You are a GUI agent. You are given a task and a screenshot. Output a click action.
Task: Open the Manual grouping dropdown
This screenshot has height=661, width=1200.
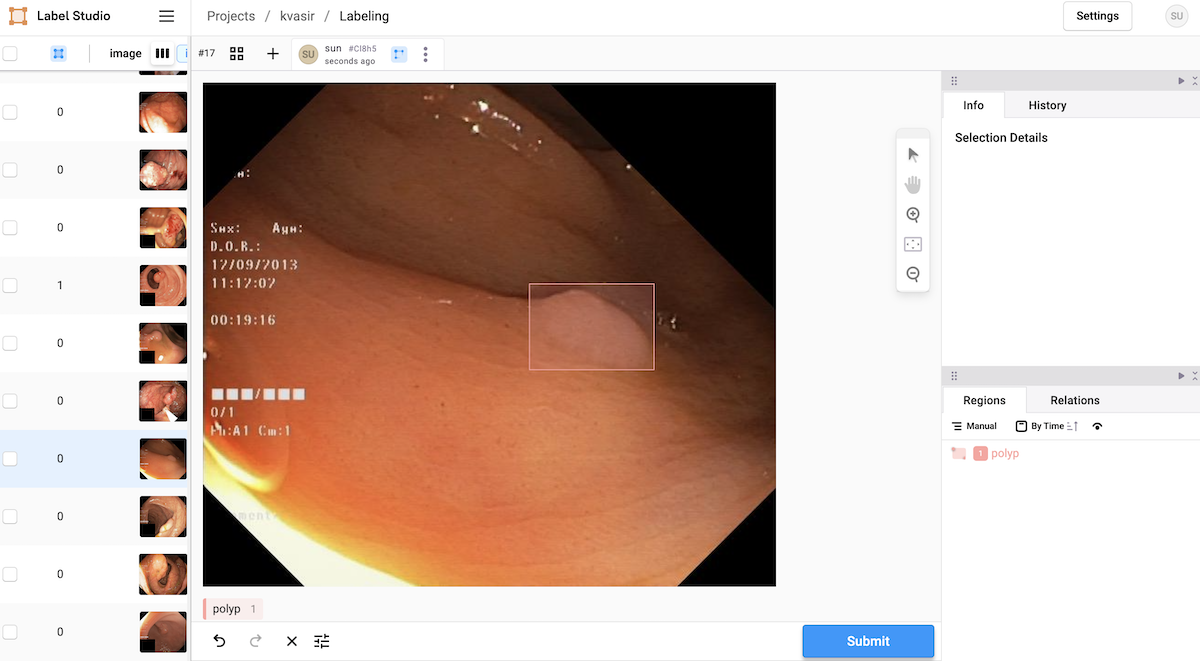click(x=974, y=426)
